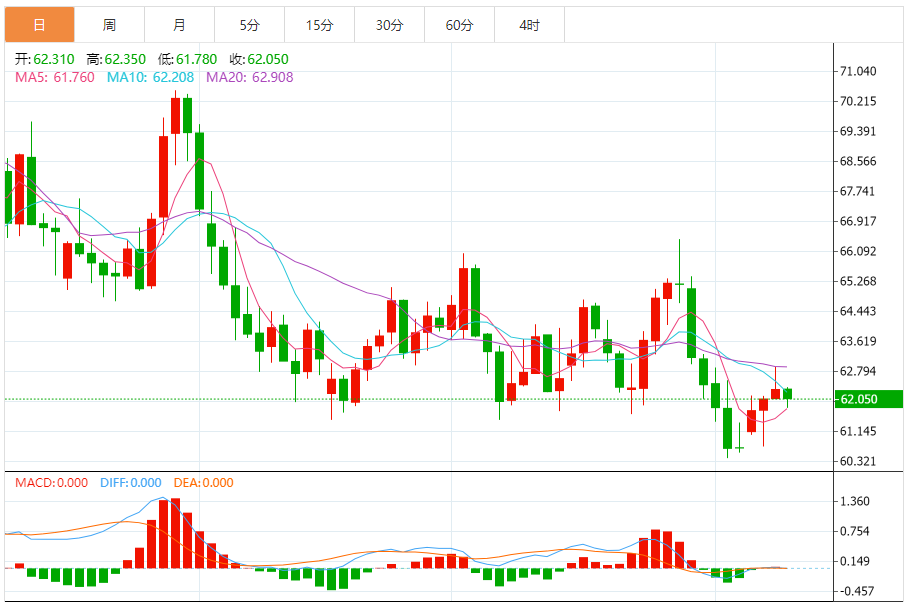
Task: Switch to the 月 monthly tab
Action: (180, 25)
